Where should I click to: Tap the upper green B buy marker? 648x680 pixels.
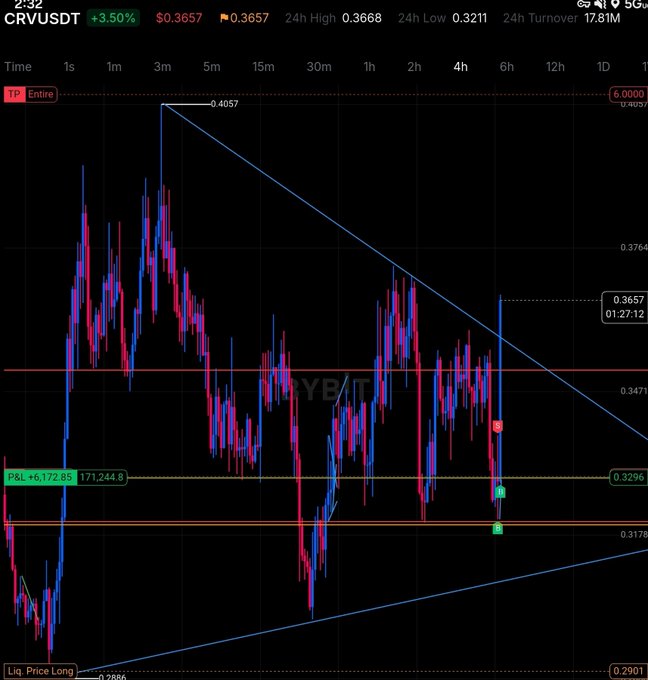(500, 491)
